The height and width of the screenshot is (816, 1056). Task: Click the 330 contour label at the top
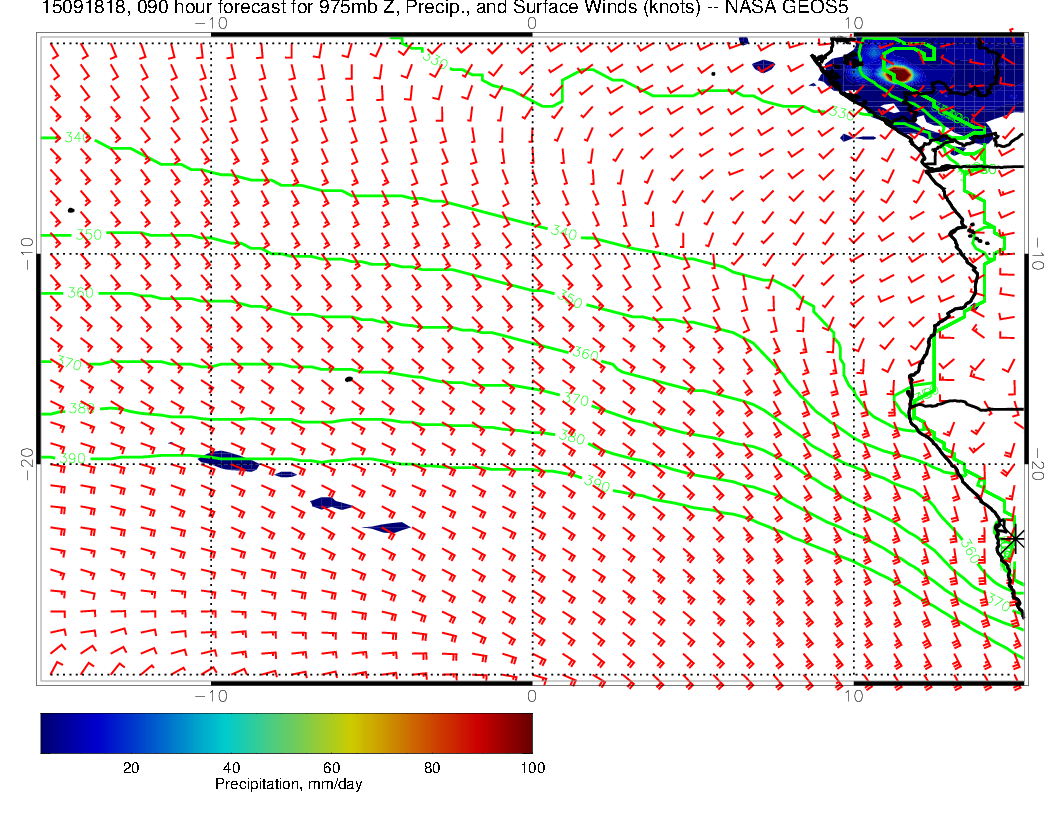[x=434, y=60]
